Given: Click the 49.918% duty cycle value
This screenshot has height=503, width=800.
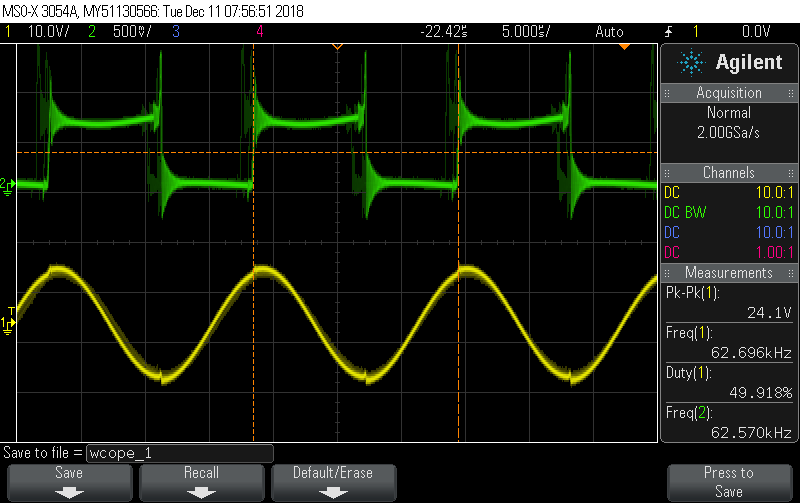Looking at the screenshot, I should point(761,392).
